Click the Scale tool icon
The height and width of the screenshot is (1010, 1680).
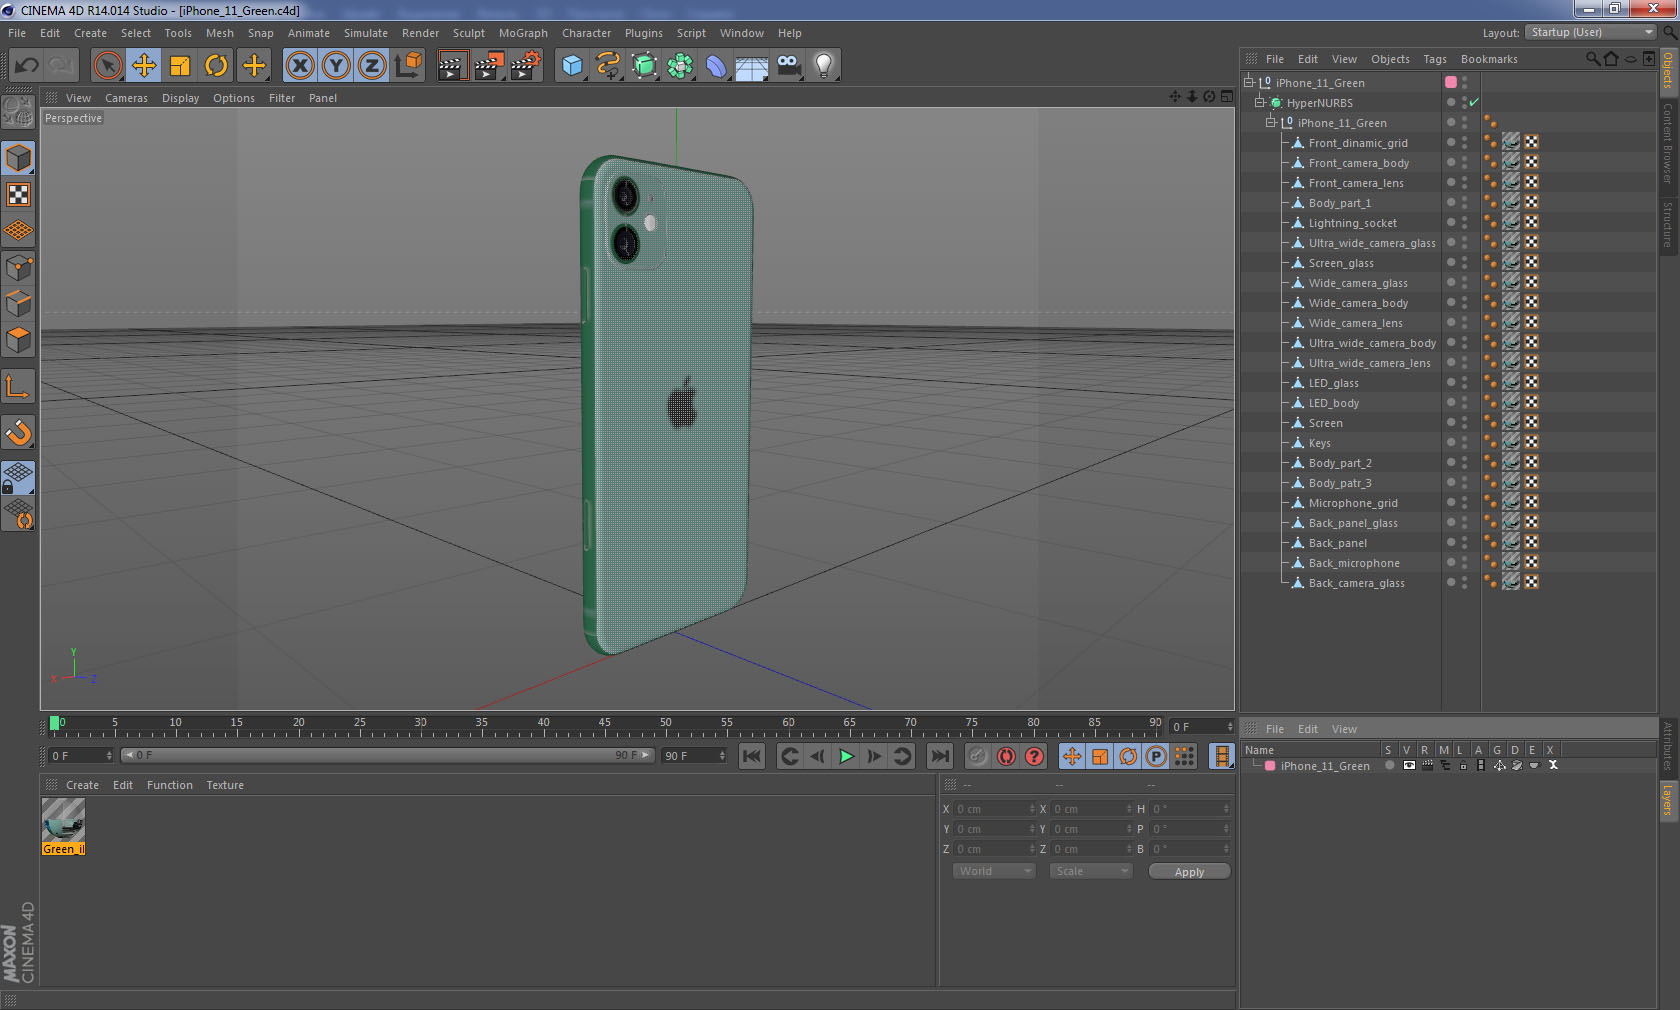tap(180, 66)
